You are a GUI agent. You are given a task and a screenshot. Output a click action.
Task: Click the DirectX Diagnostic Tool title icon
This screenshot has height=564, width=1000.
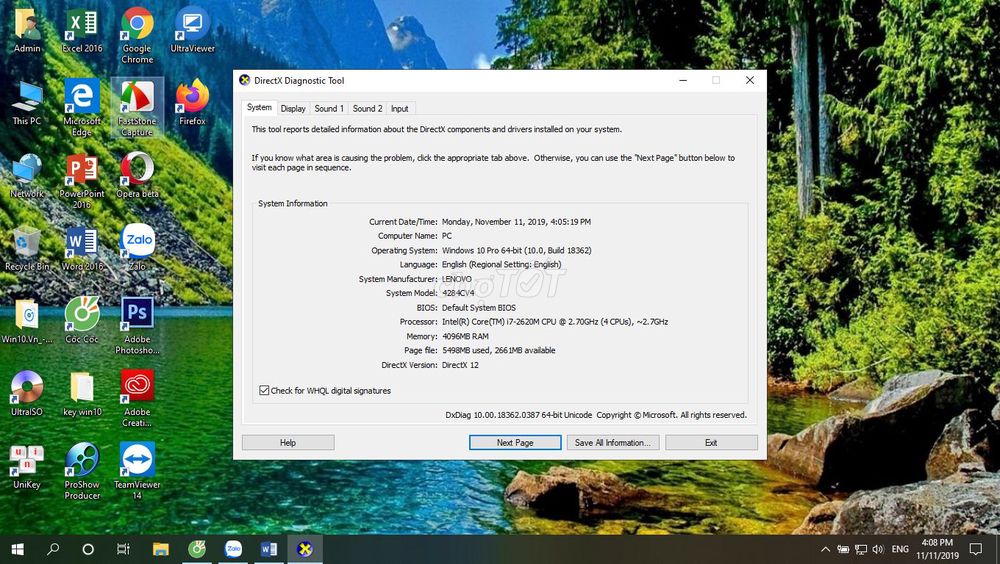point(244,80)
